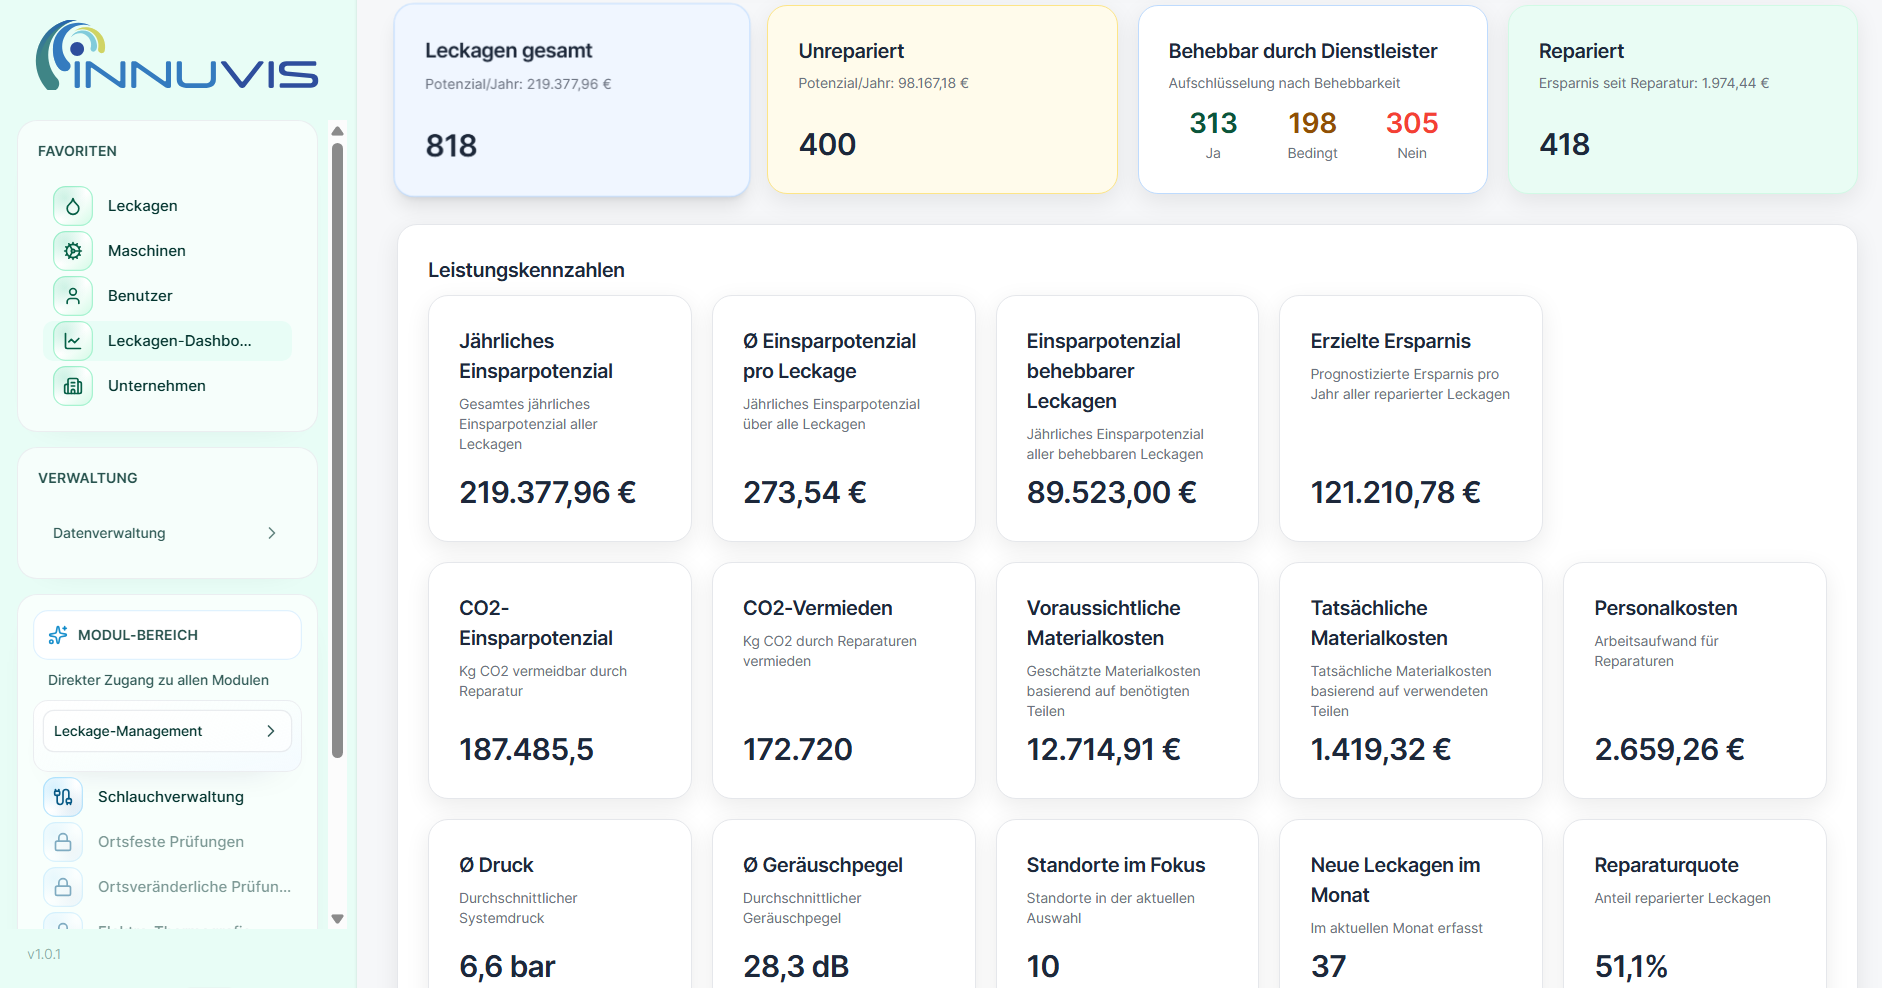Select the 313 Ja value under Behebbar durch Dienstleister
The height and width of the screenshot is (988, 1882).
(1213, 123)
